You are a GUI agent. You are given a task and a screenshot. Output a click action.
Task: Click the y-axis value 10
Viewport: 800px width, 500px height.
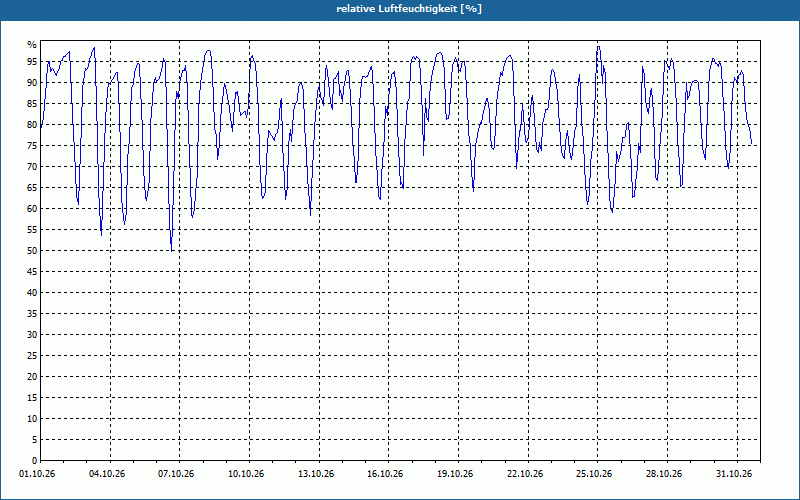pyautogui.click(x=32, y=418)
